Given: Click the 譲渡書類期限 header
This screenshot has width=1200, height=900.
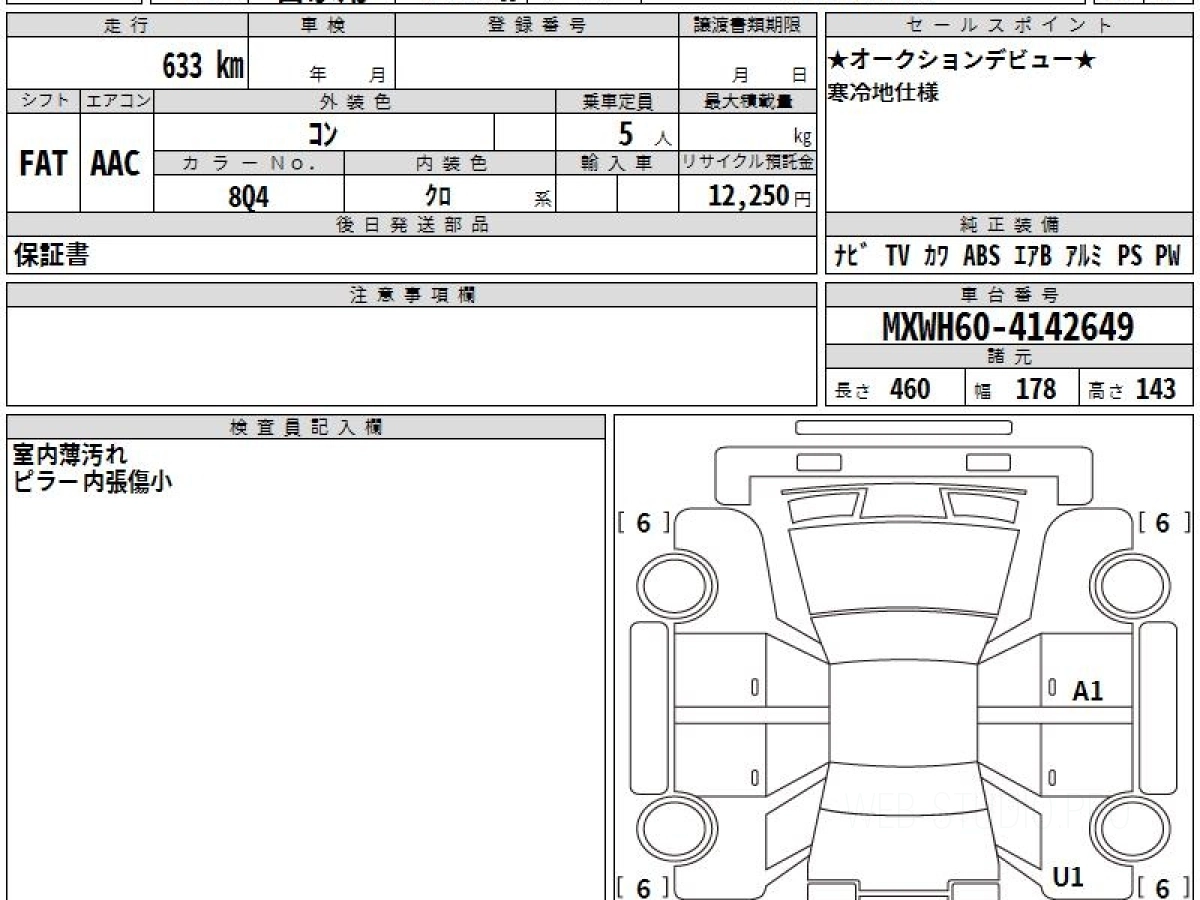Looking at the screenshot, I should (x=748, y=26).
